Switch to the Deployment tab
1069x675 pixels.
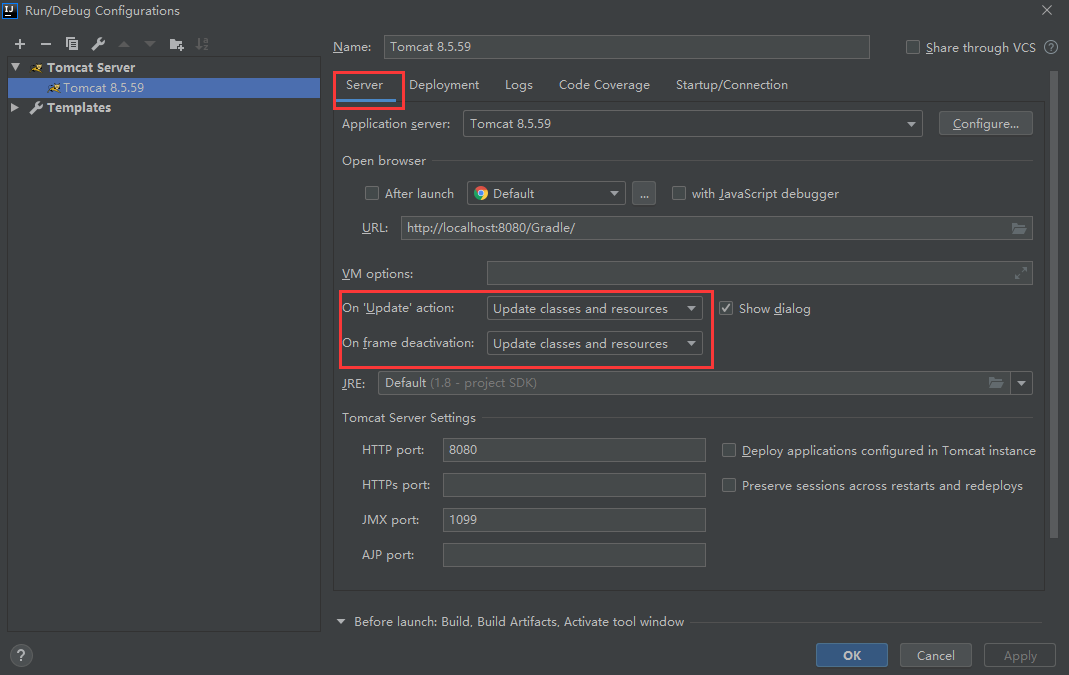444,85
